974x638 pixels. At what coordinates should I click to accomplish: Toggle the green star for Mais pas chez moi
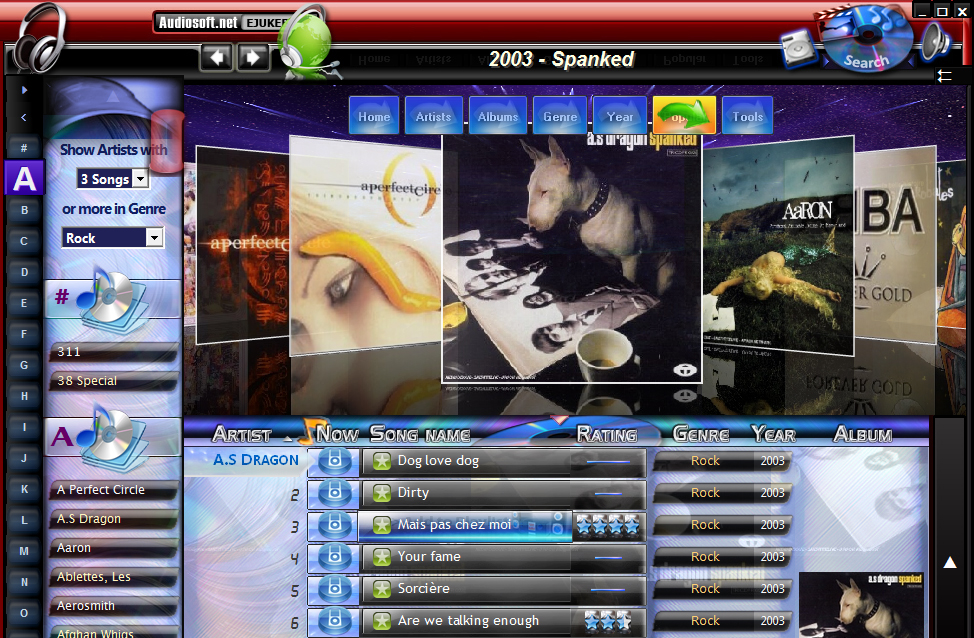coord(381,526)
